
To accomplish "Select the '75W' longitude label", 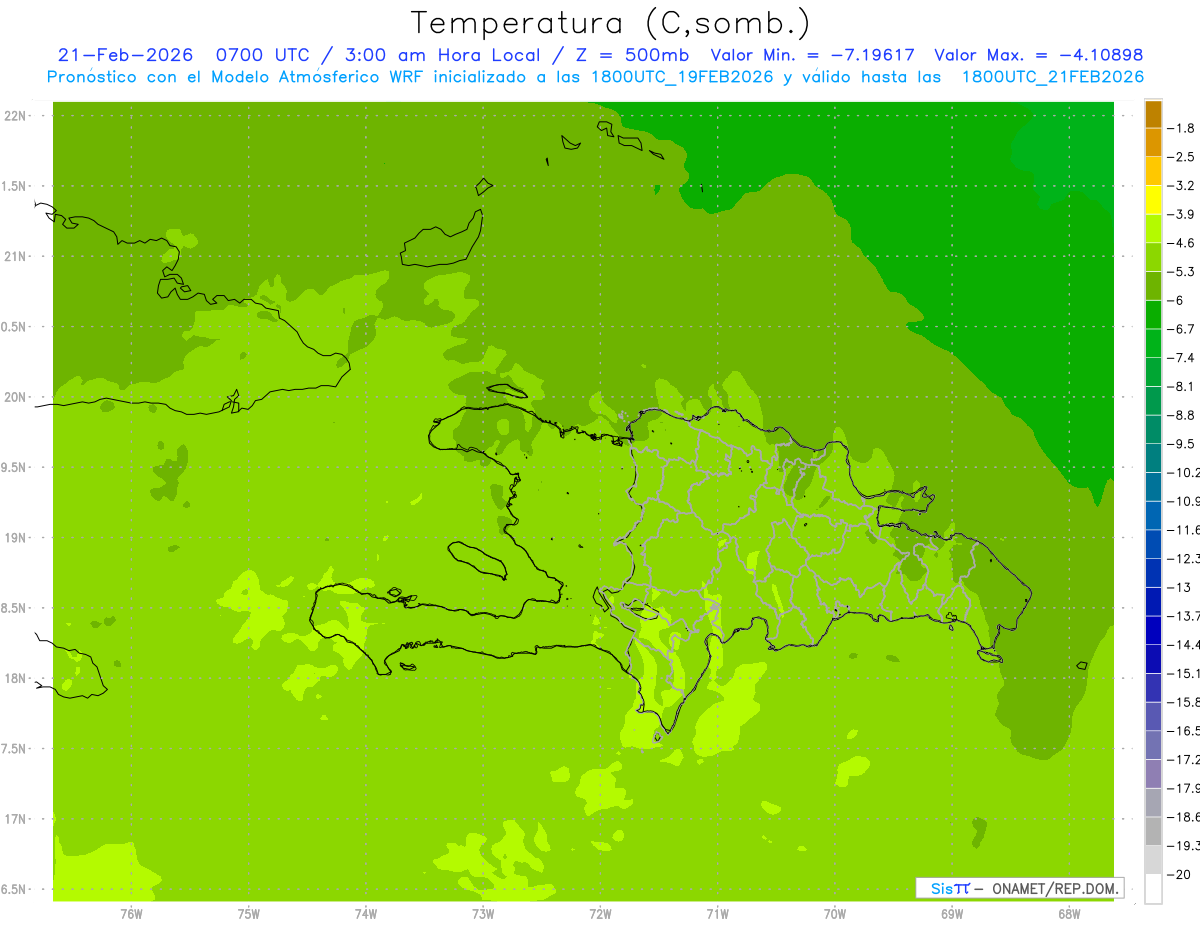I will [x=249, y=914].
